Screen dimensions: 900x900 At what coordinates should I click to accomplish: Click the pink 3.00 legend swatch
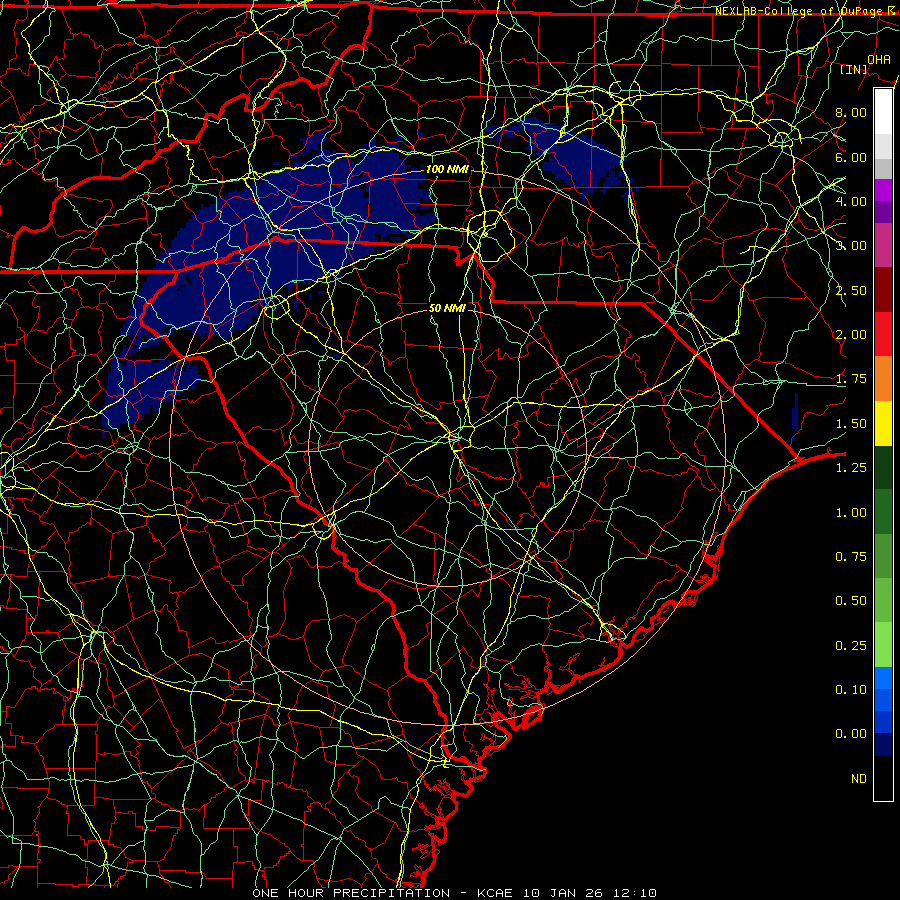(x=883, y=245)
